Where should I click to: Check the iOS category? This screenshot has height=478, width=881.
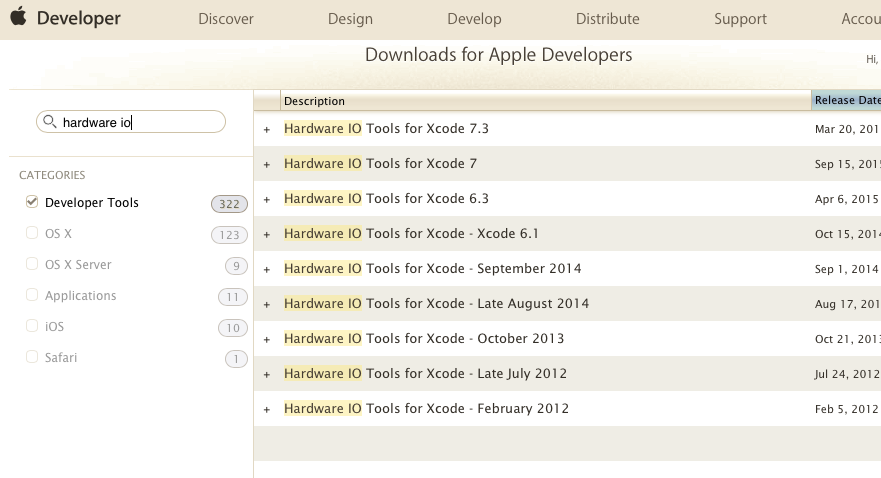[32, 325]
